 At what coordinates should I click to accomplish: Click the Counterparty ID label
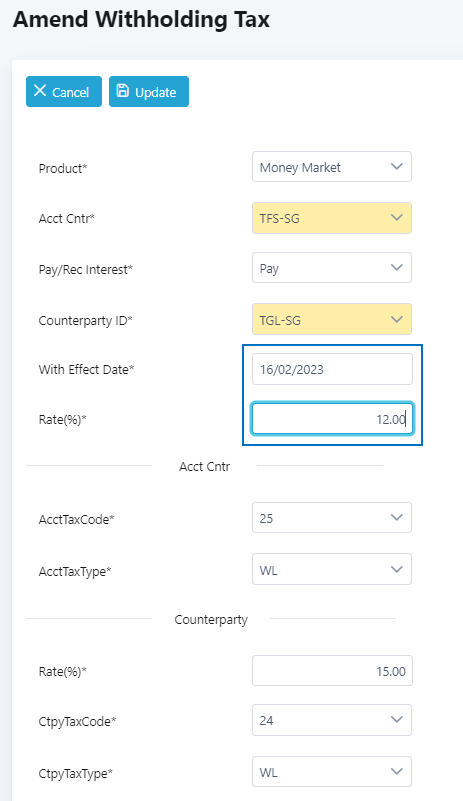coord(85,321)
